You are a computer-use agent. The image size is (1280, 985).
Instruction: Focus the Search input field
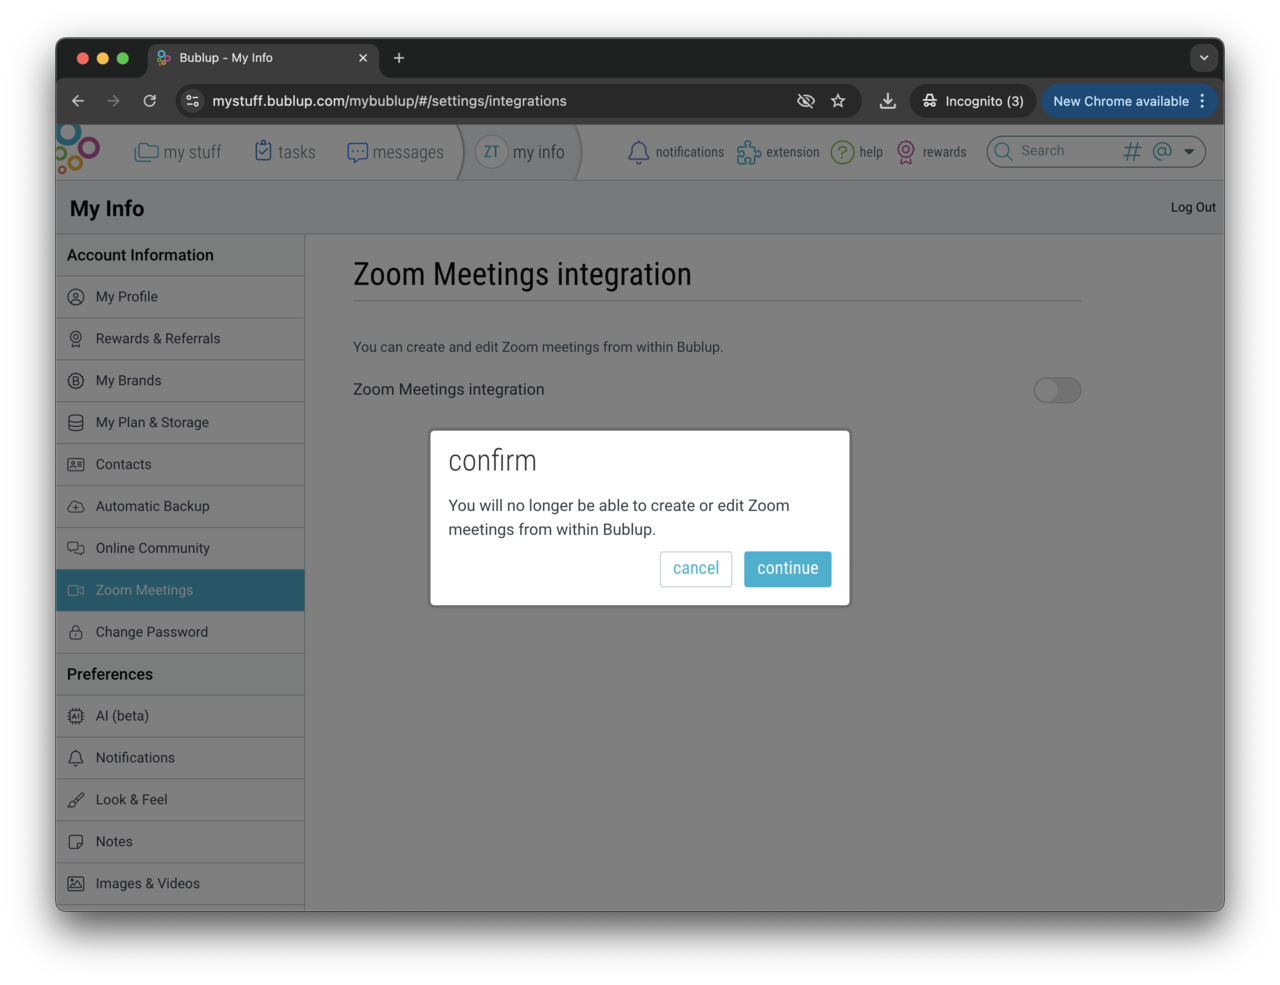(x=1065, y=151)
